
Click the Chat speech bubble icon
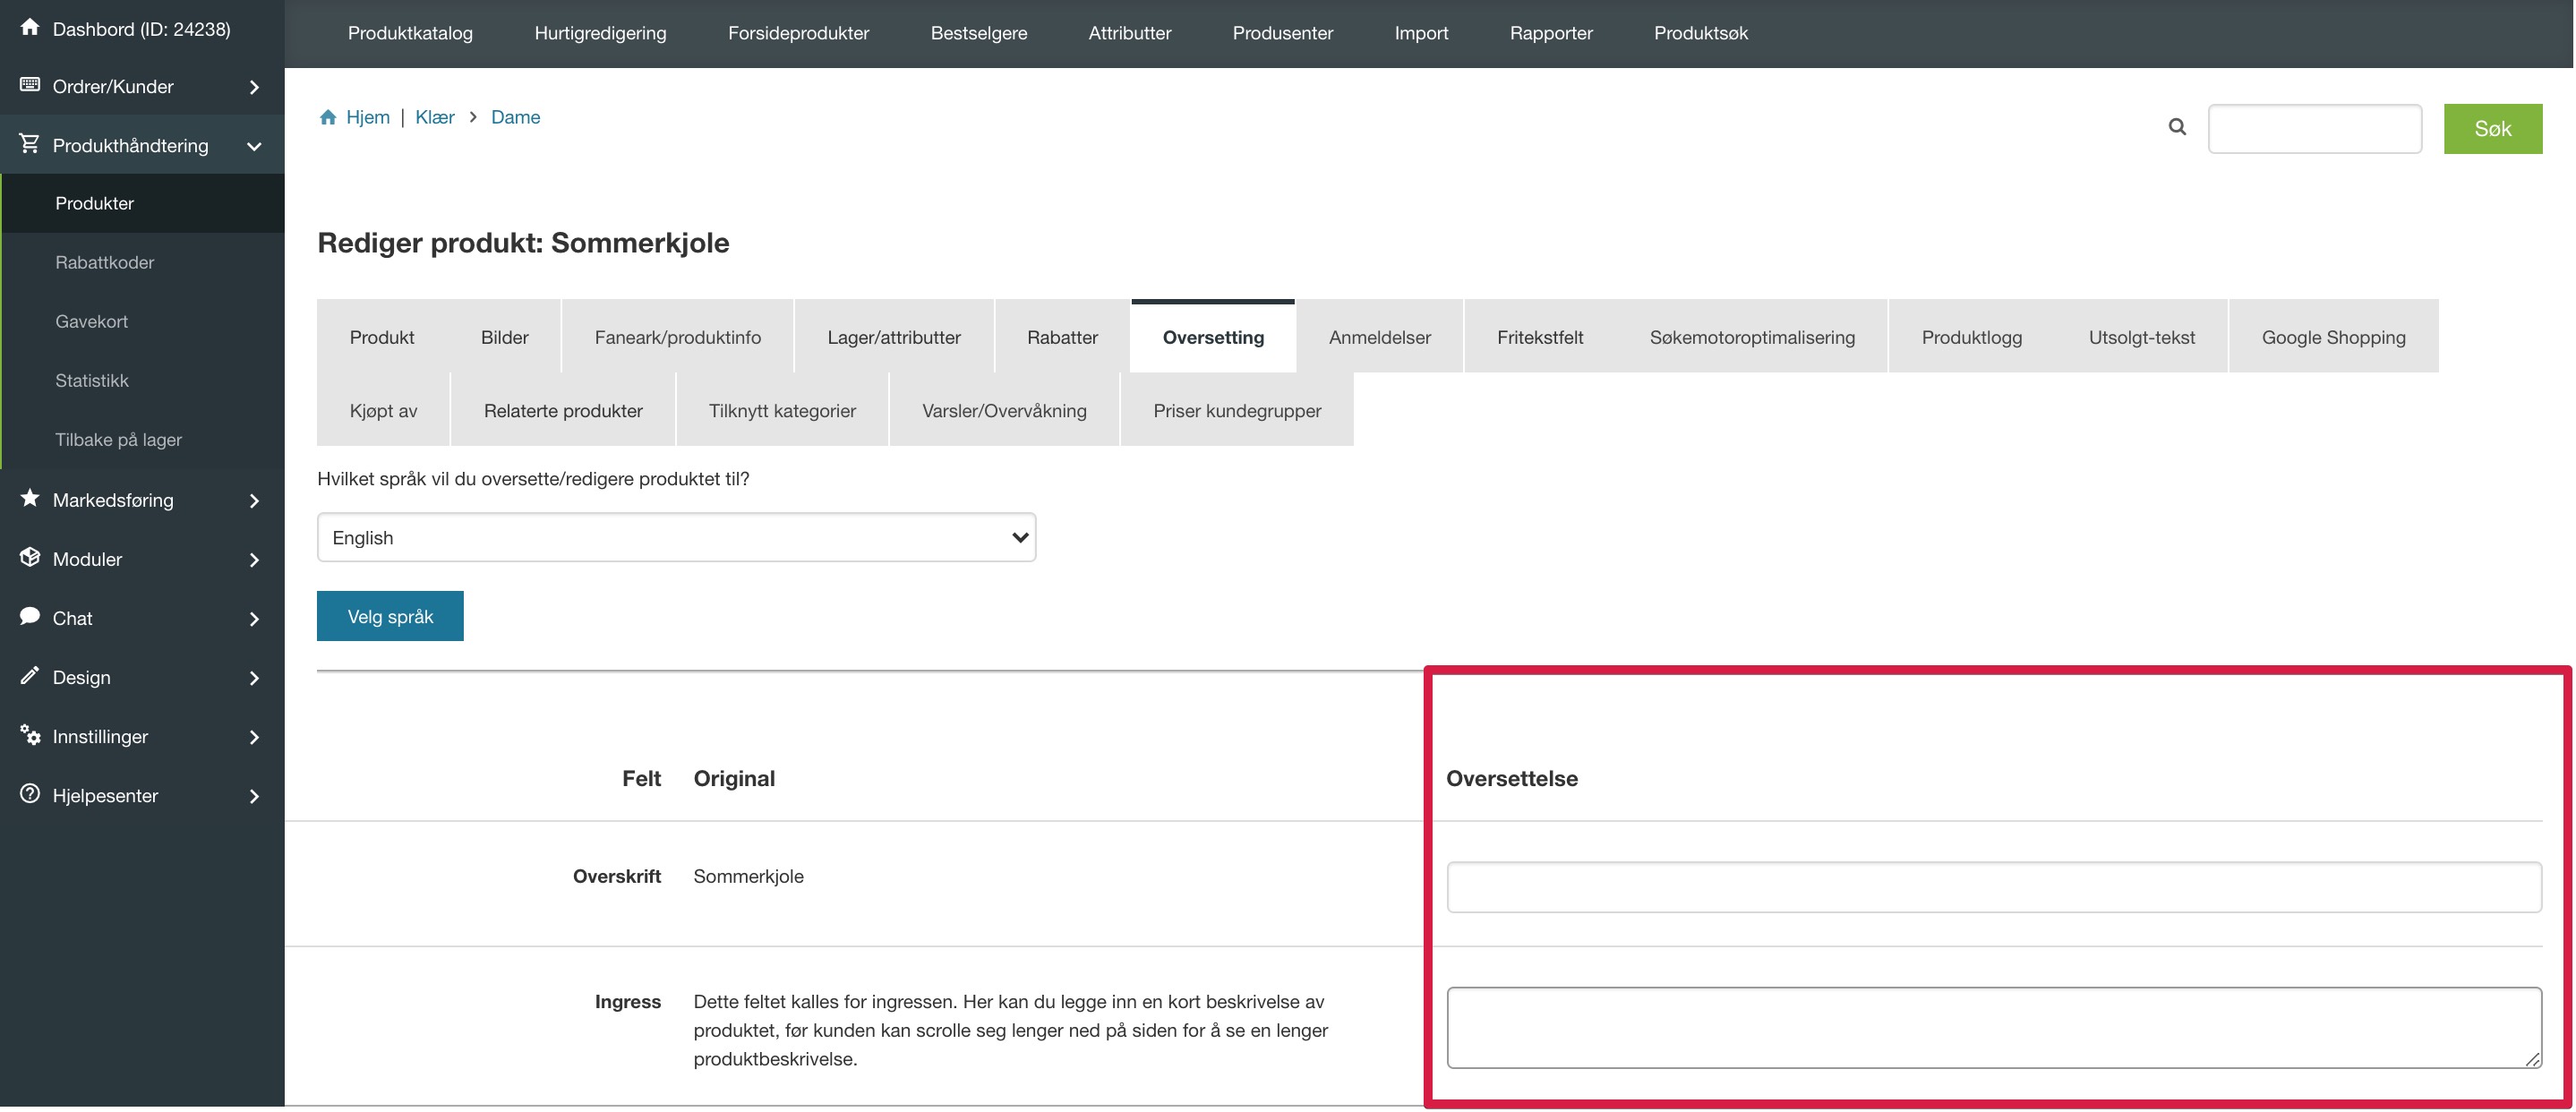30,616
